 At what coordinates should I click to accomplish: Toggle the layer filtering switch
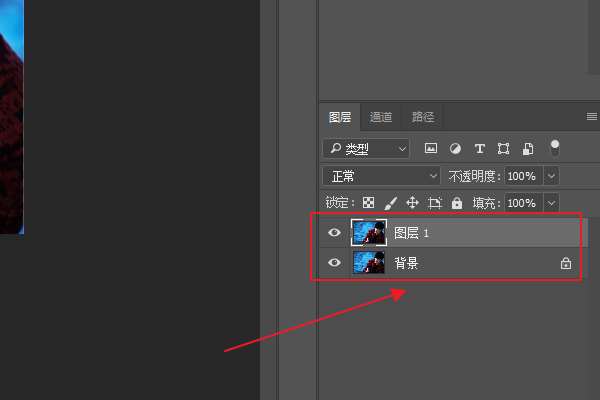pos(554,148)
